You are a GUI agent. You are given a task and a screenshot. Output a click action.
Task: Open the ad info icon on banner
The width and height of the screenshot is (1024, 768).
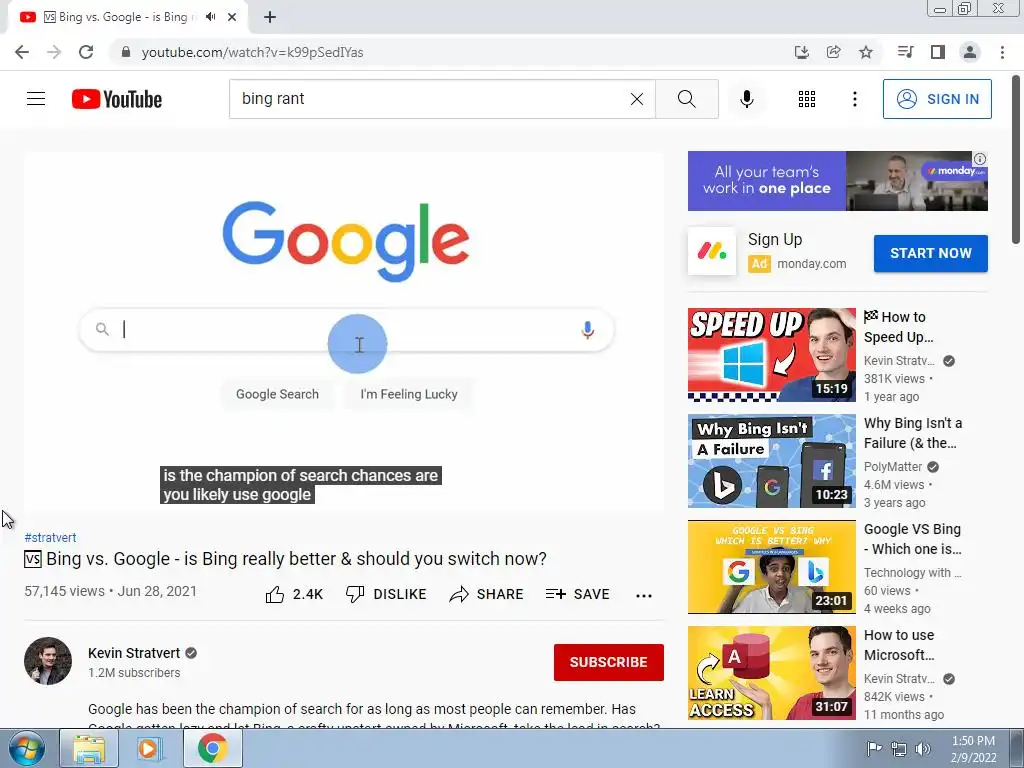(980, 159)
